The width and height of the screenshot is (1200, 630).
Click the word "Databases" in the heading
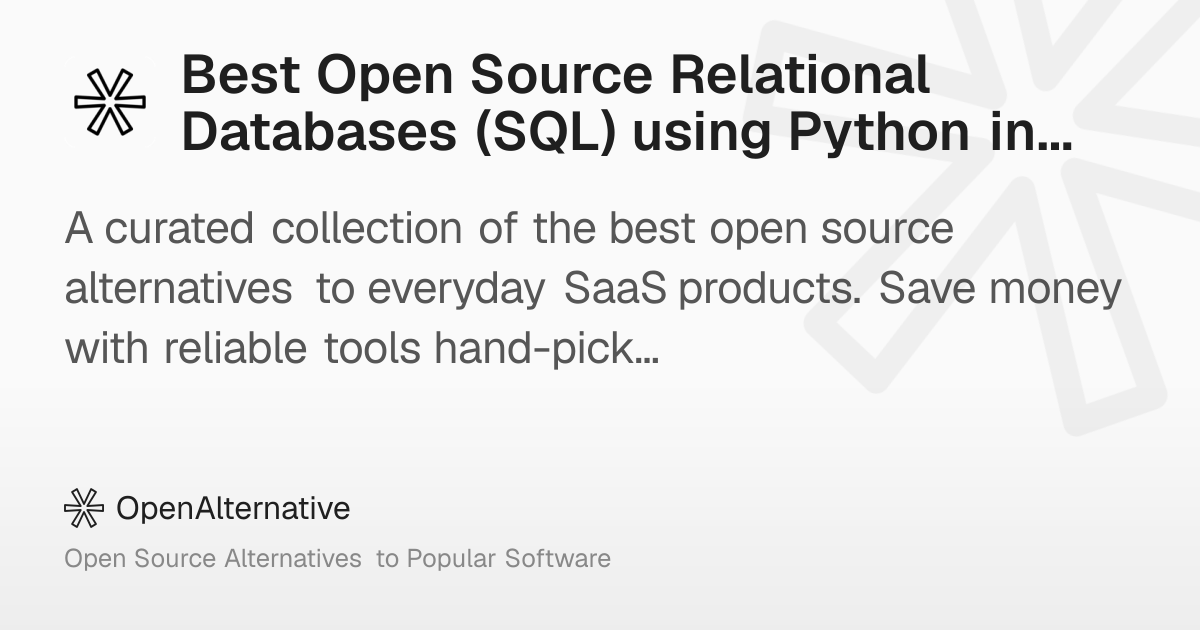(323, 134)
